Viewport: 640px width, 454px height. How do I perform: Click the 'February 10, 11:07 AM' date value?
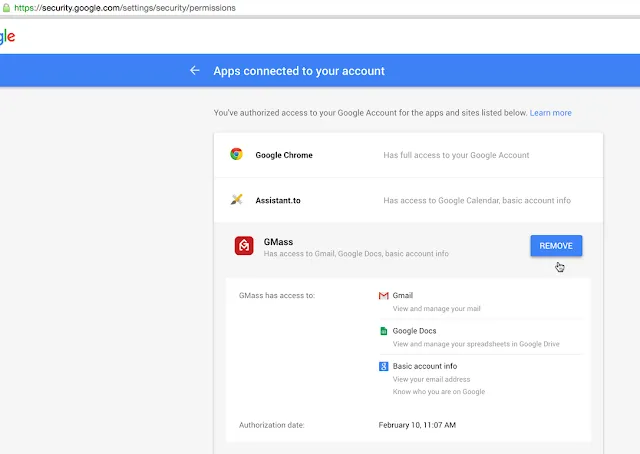point(417,425)
